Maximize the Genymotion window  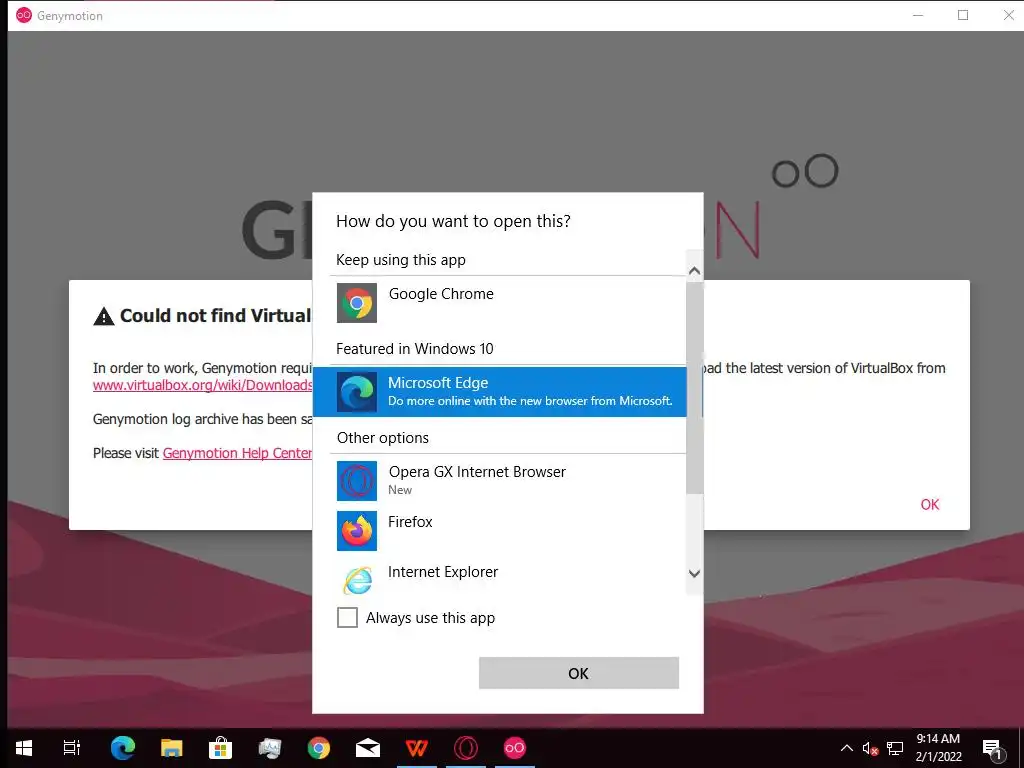963,15
